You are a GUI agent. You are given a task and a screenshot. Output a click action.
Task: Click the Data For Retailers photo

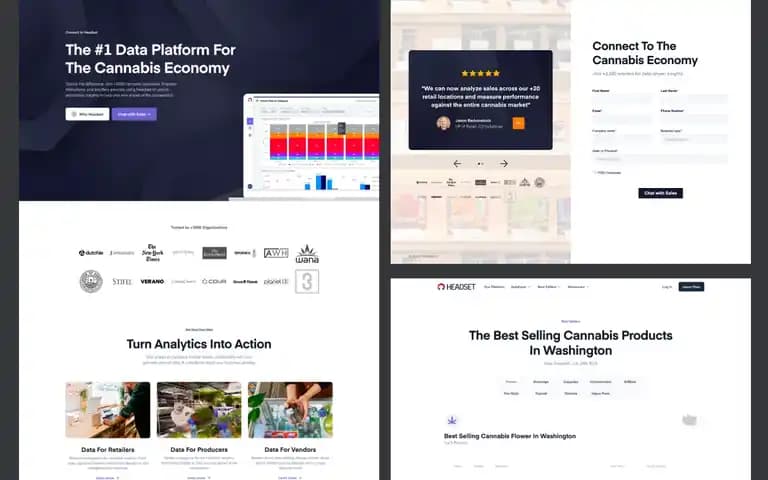(x=108, y=410)
